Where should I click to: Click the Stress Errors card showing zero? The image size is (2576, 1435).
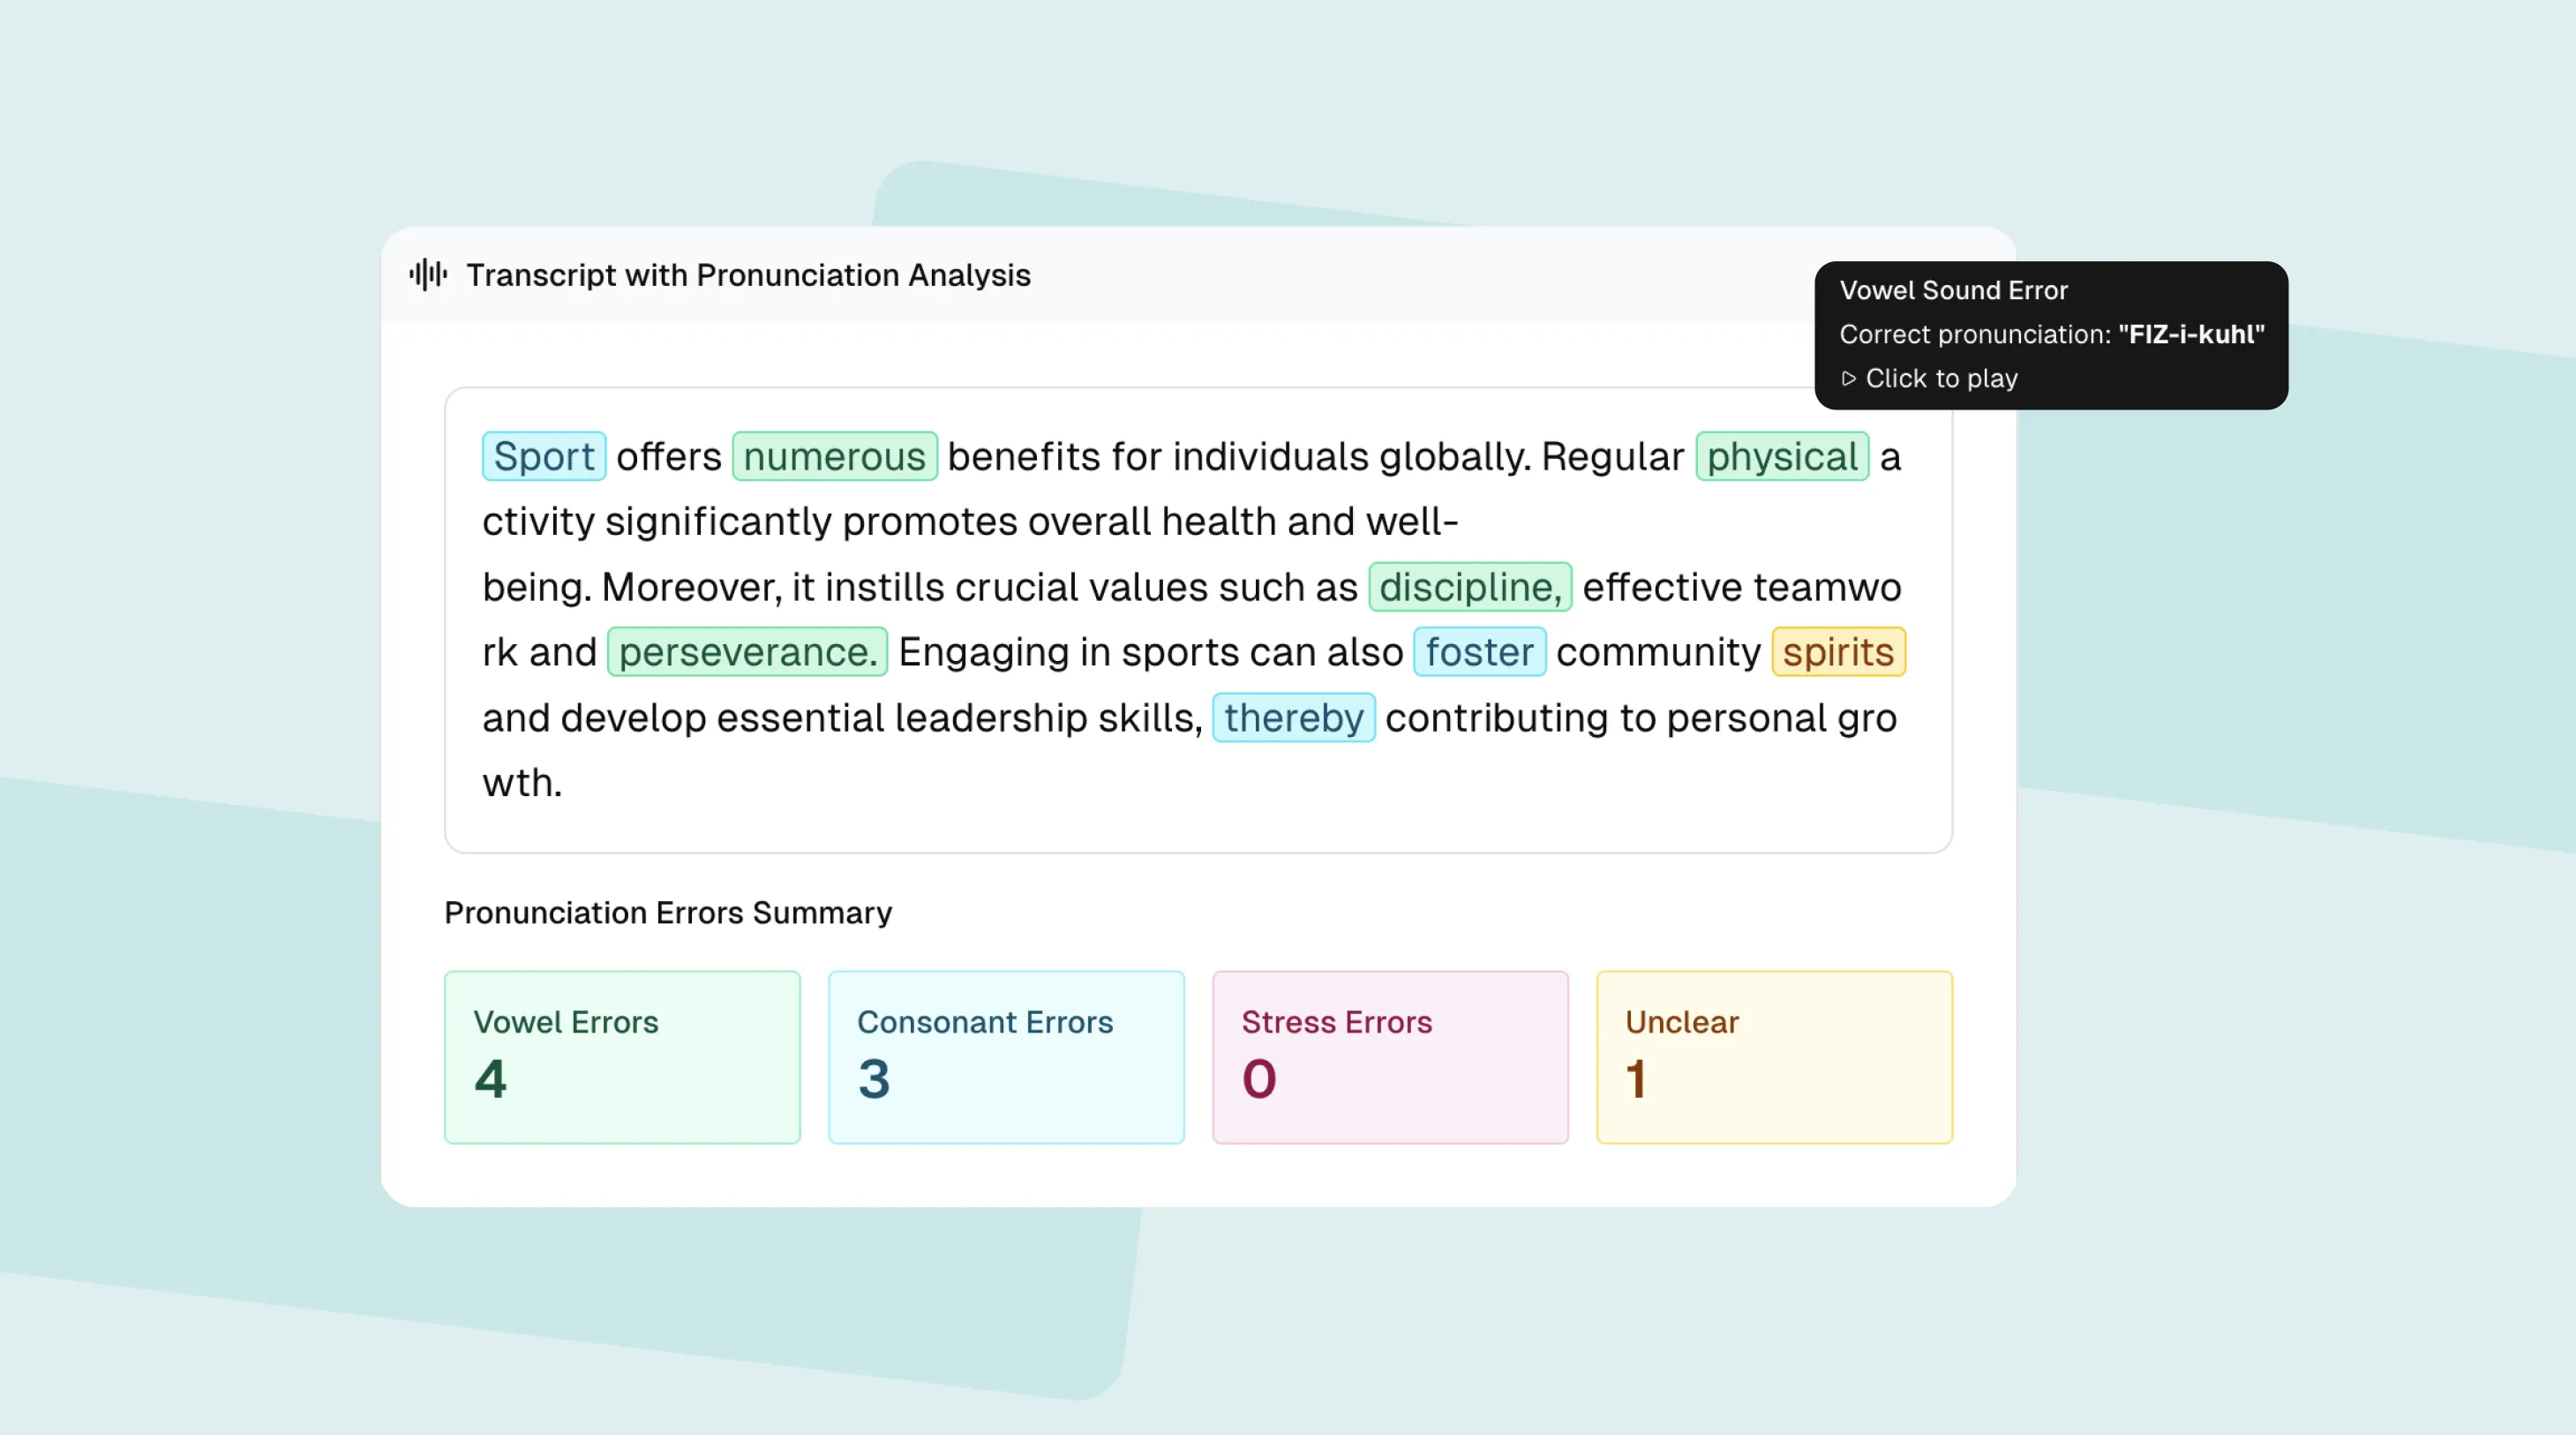point(1389,1056)
